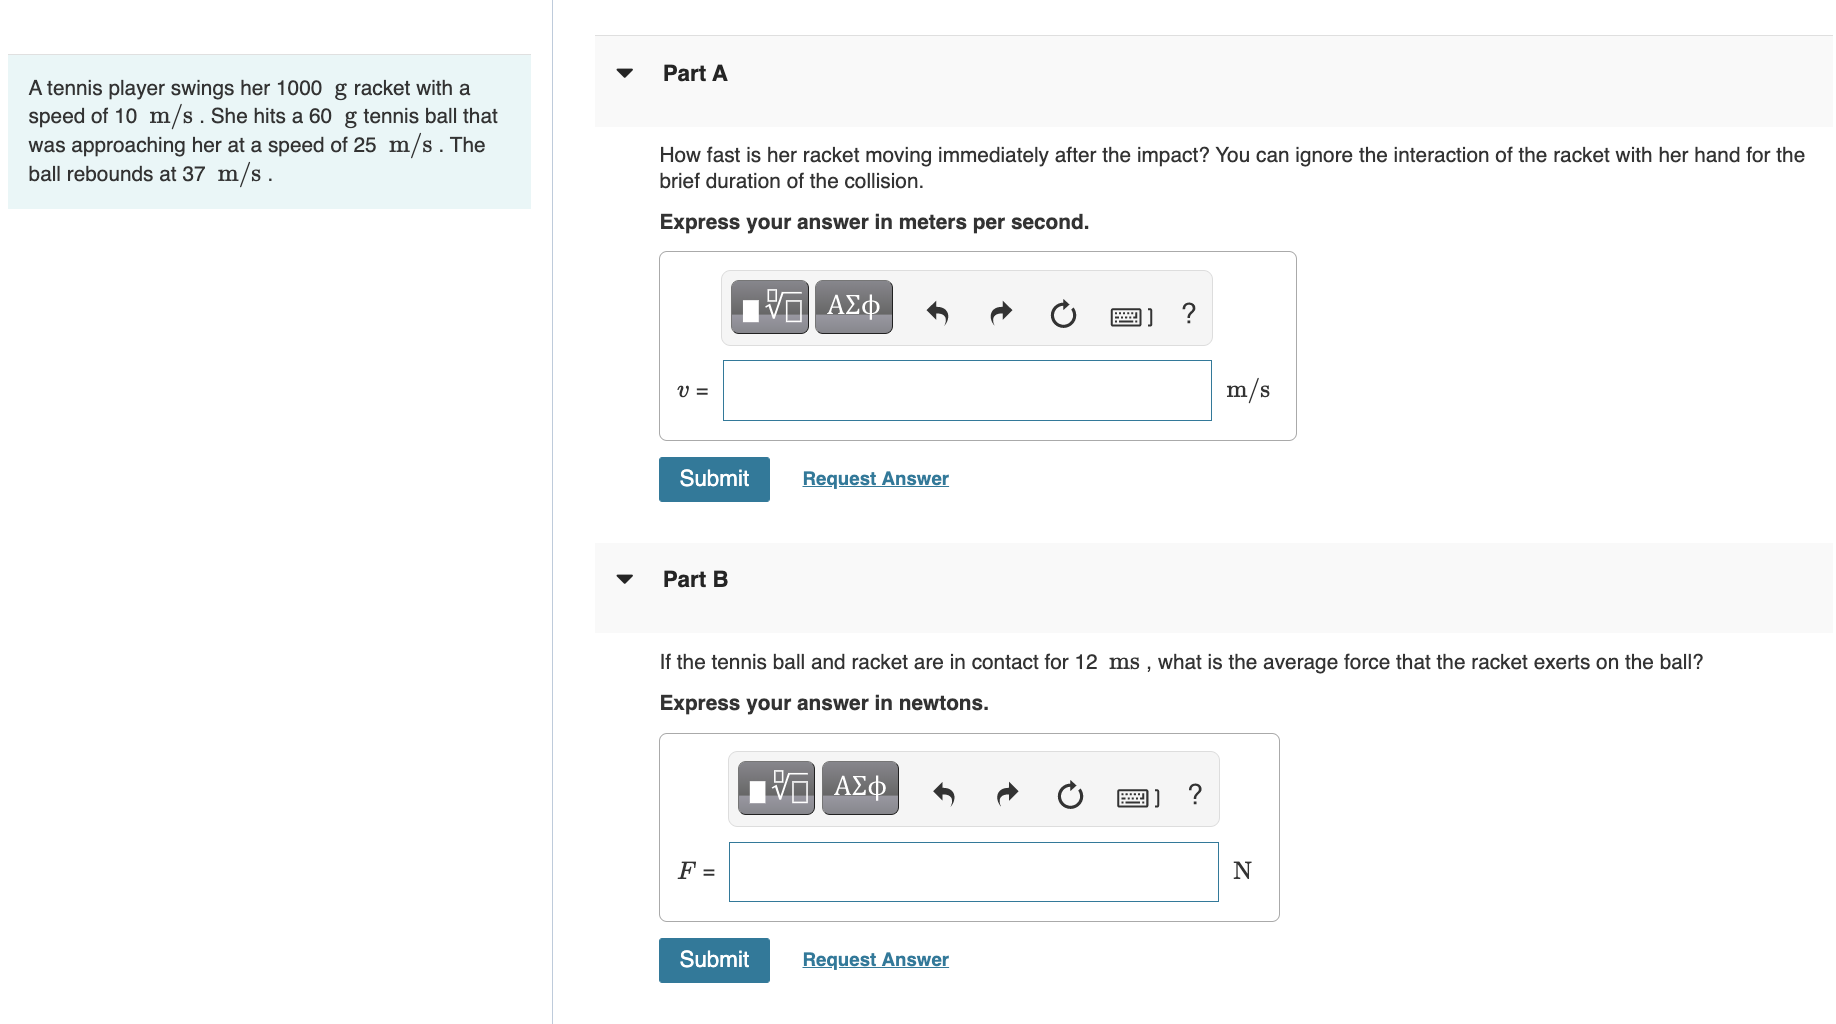Open help for Part B editor
The width and height of the screenshot is (1836, 1024).
click(1195, 795)
